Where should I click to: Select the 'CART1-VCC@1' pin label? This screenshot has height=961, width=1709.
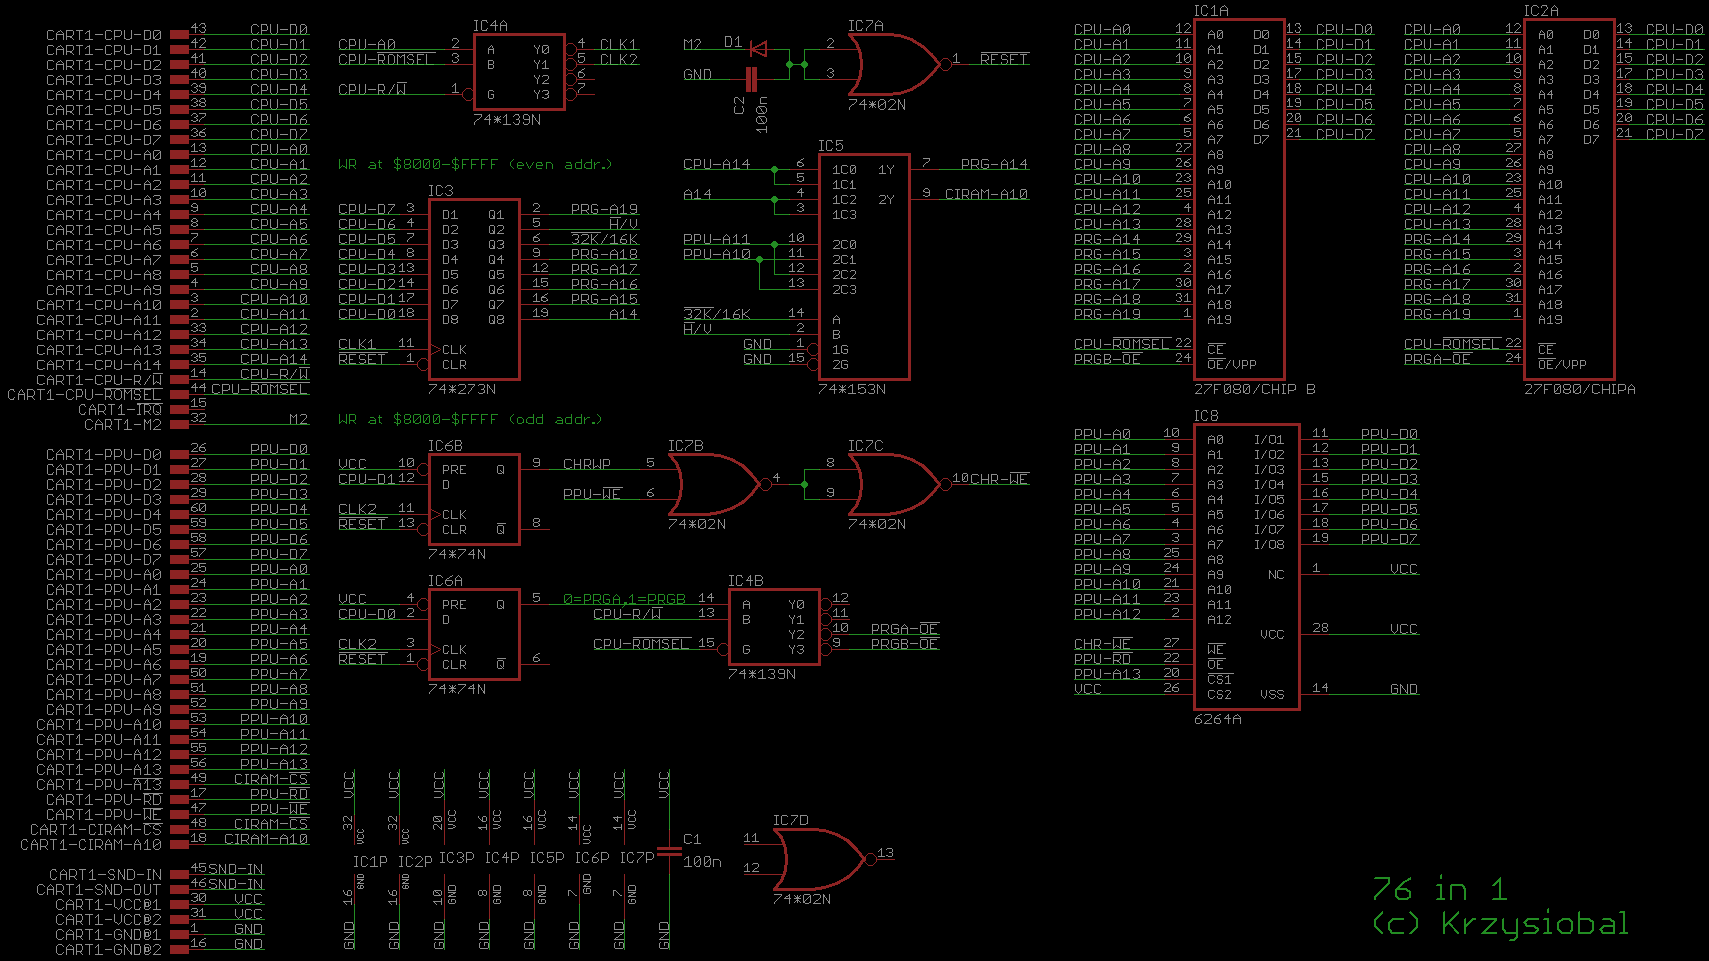[108, 905]
